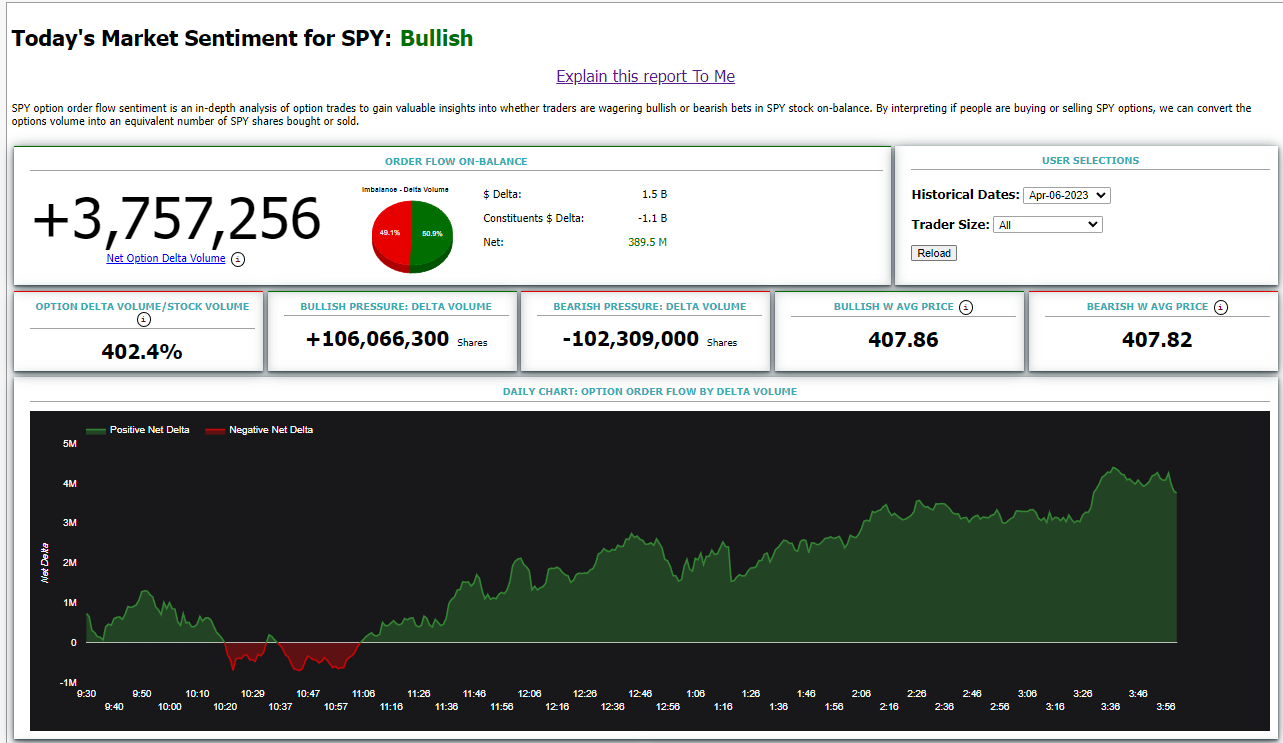Click the Bullish Pressure: Delta Volume header
Image resolution: width=1283 pixels, height=743 pixels.
[x=396, y=306]
